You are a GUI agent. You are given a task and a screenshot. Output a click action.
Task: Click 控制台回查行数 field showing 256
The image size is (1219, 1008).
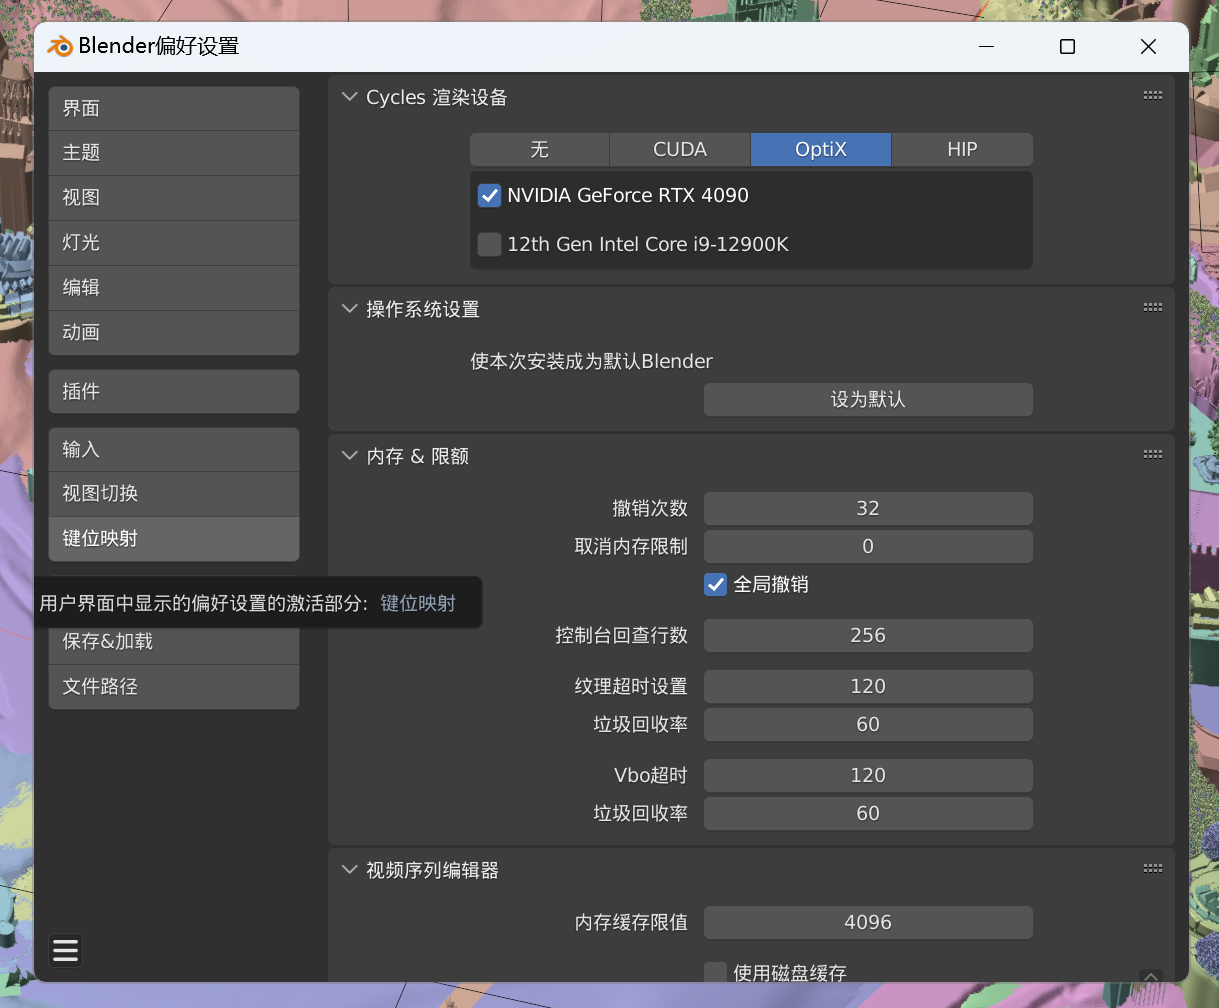(868, 635)
